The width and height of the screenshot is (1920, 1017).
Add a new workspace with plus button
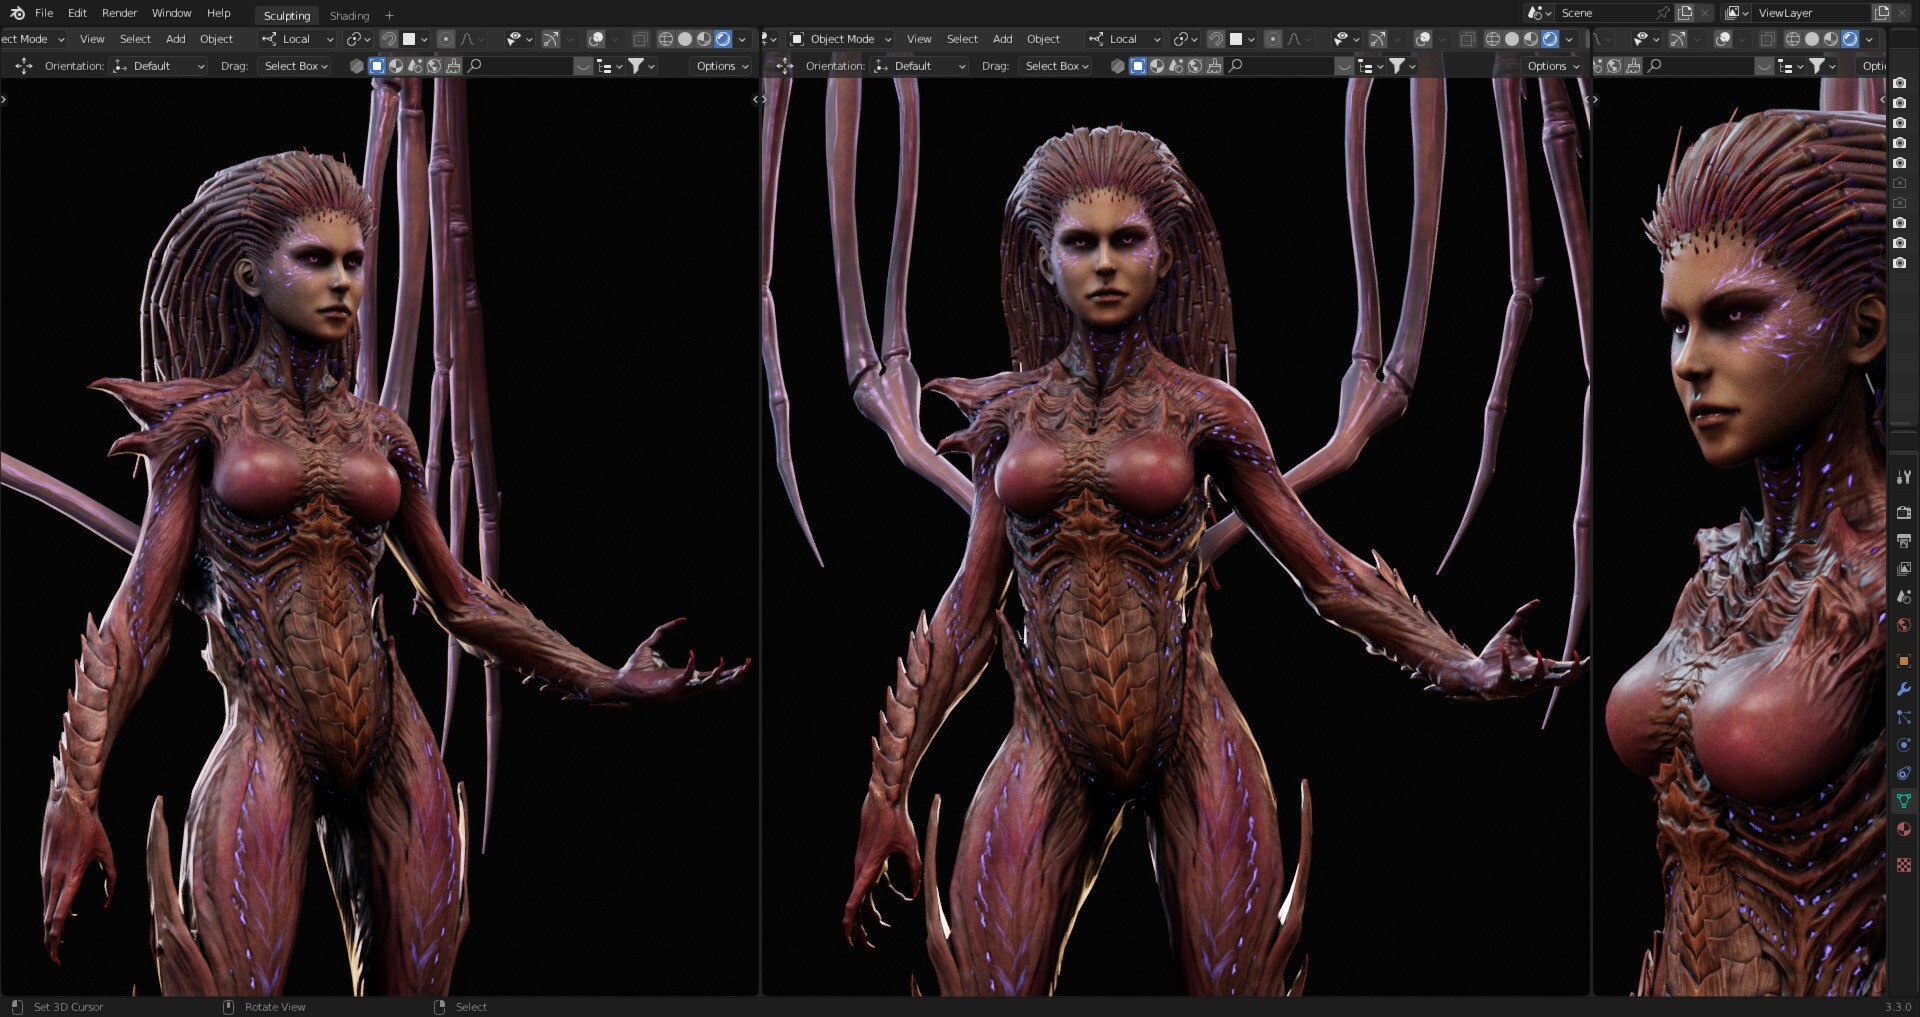click(390, 15)
